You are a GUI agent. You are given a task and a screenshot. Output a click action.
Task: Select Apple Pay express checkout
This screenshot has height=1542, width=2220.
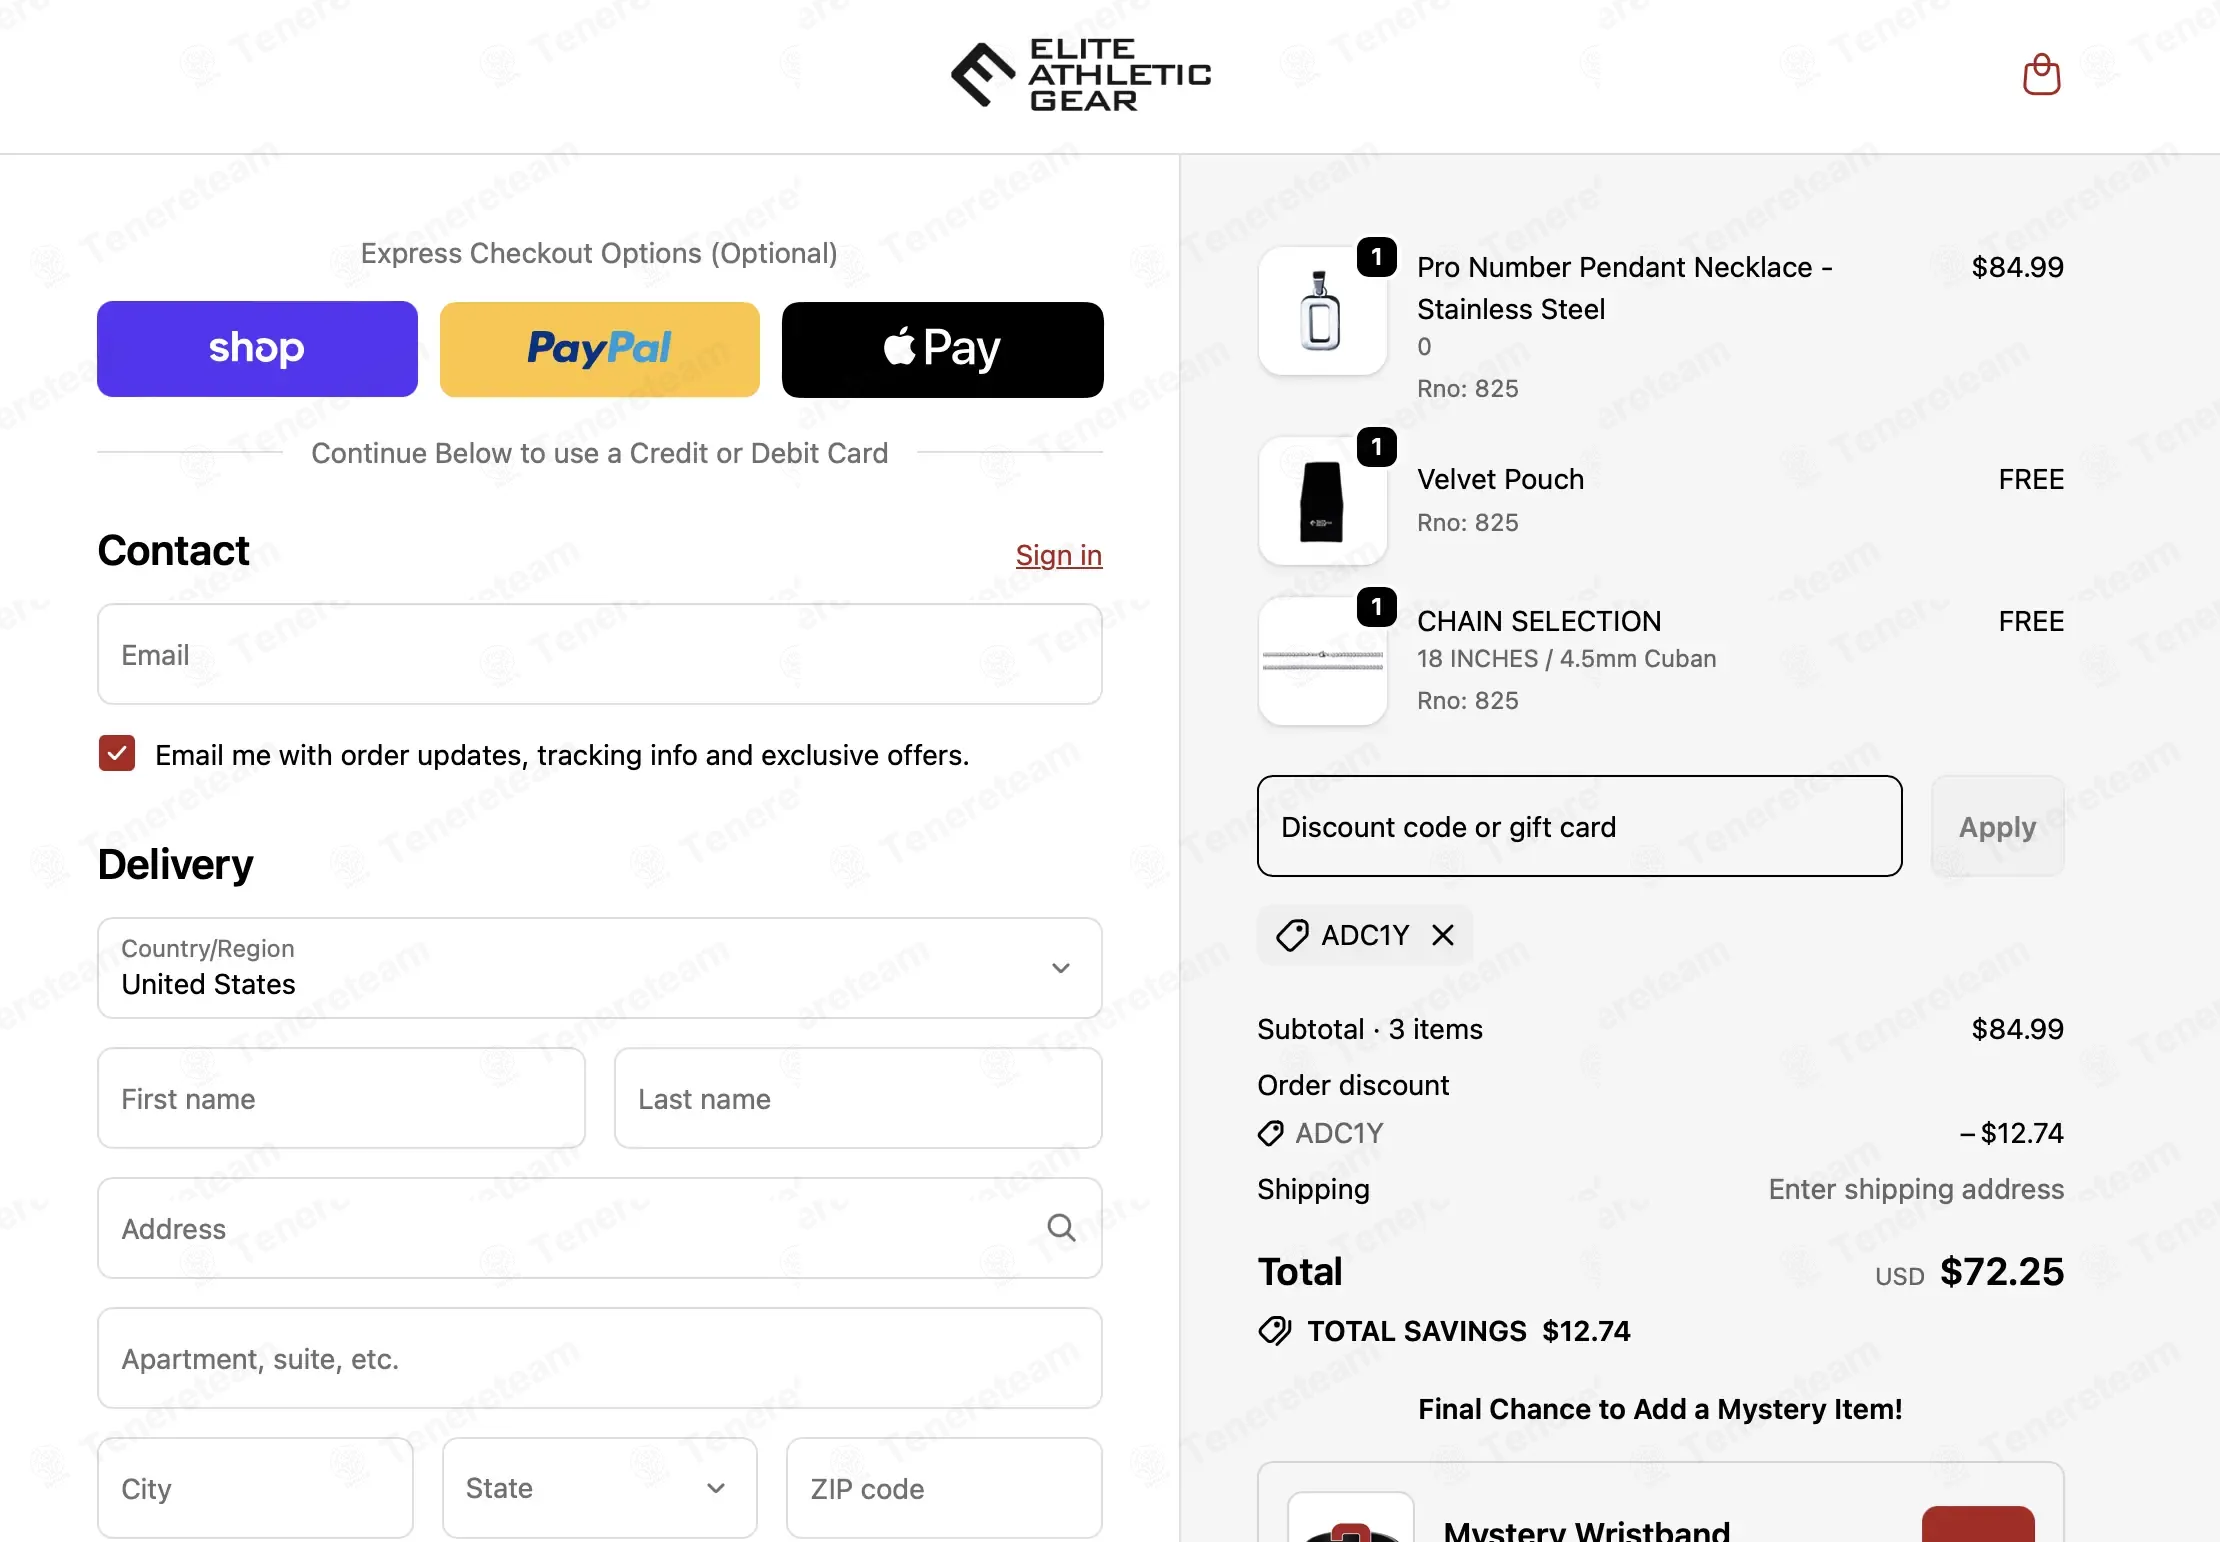943,349
